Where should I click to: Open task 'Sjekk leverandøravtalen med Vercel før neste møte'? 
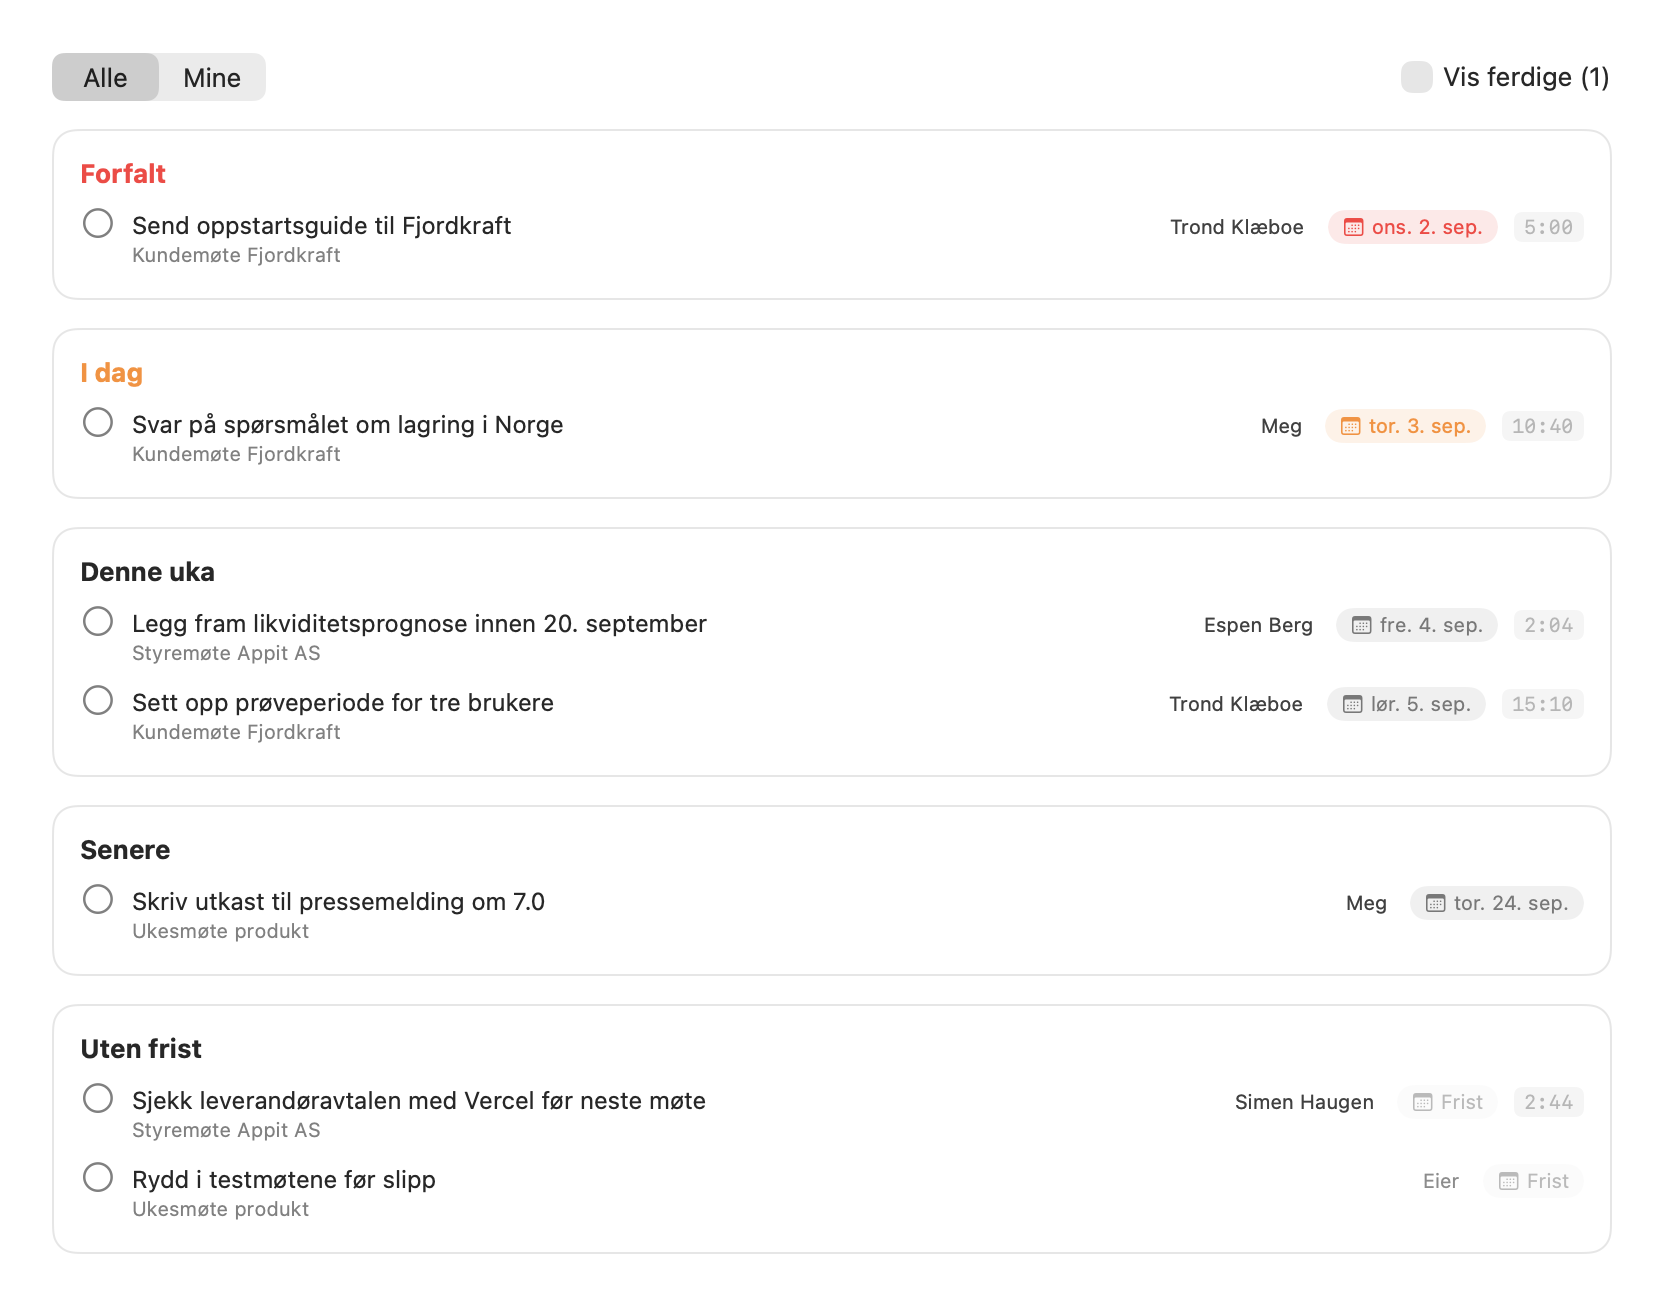tap(419, 1100)
